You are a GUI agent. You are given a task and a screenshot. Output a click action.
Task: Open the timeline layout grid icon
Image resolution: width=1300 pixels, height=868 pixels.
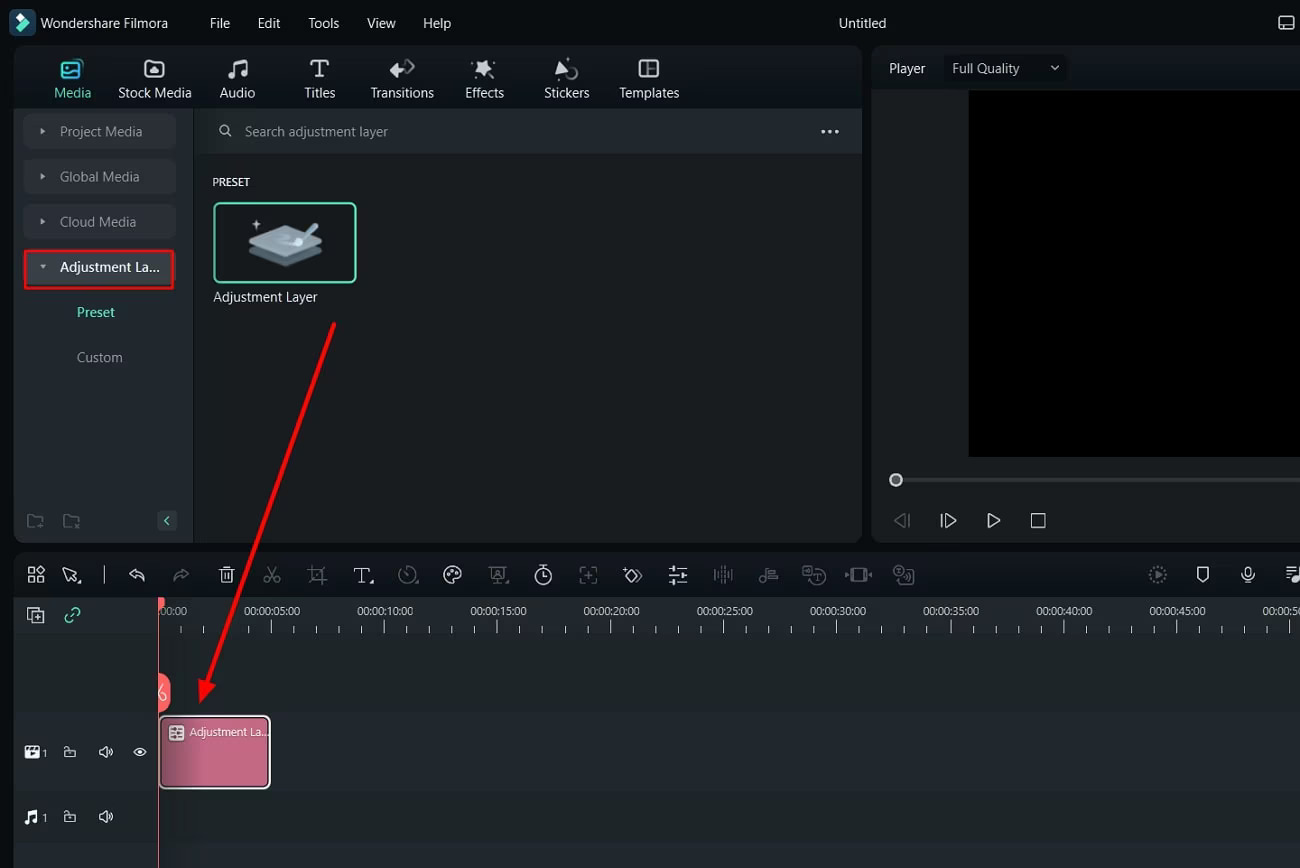pyautogui.click(x=36, y=574)
